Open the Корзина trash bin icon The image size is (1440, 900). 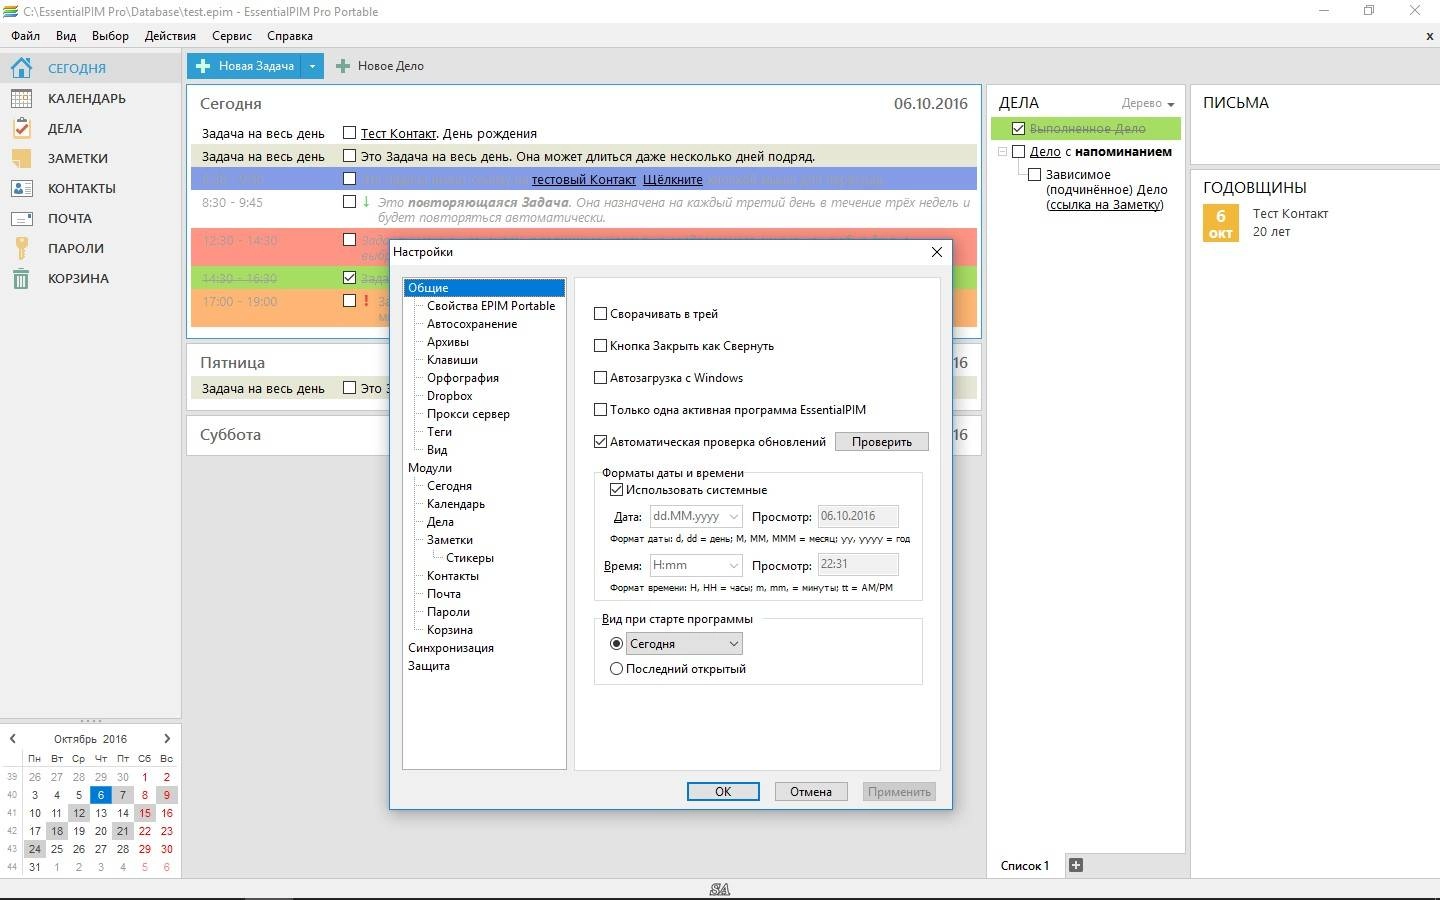[21, 278]
